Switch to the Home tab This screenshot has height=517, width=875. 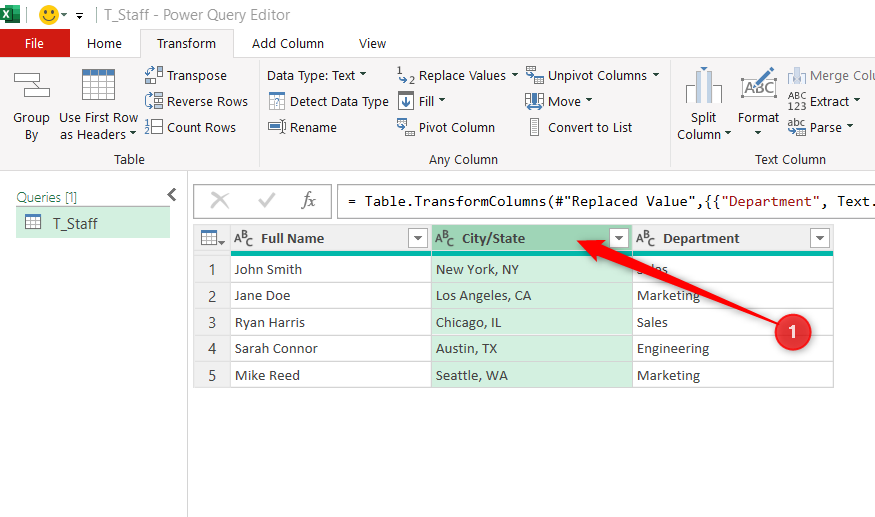104,44
